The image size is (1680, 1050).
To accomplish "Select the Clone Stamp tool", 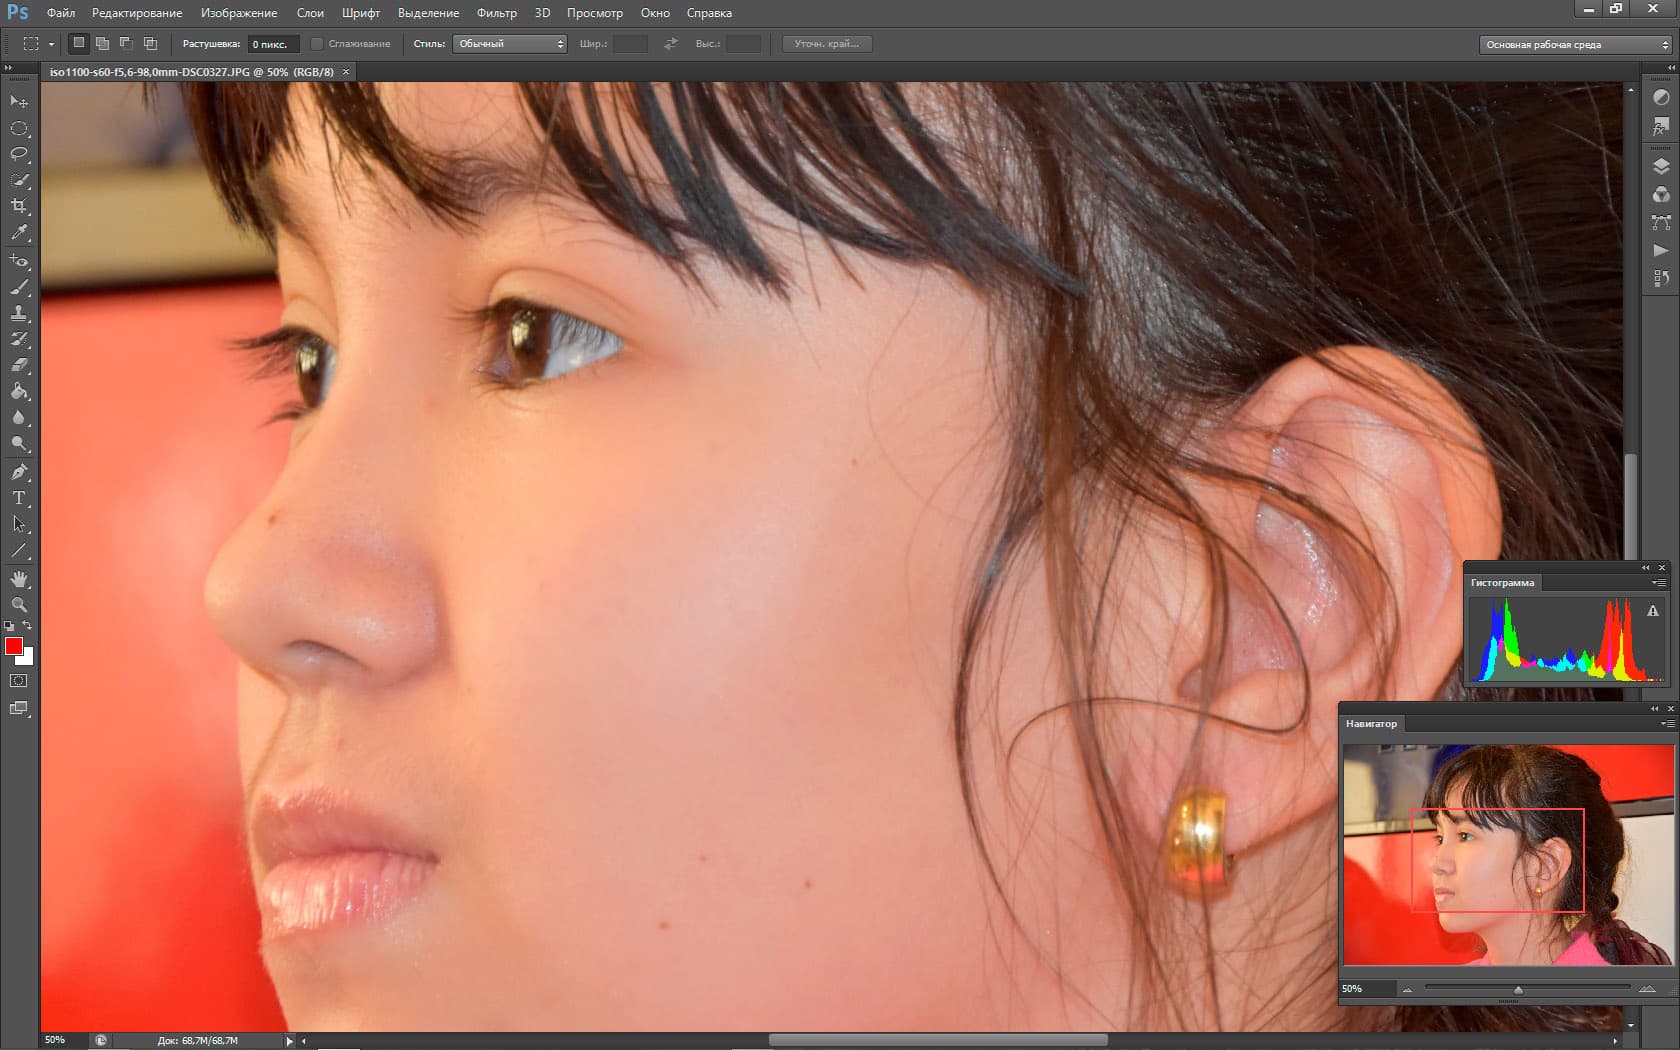I will pos(19,313).
